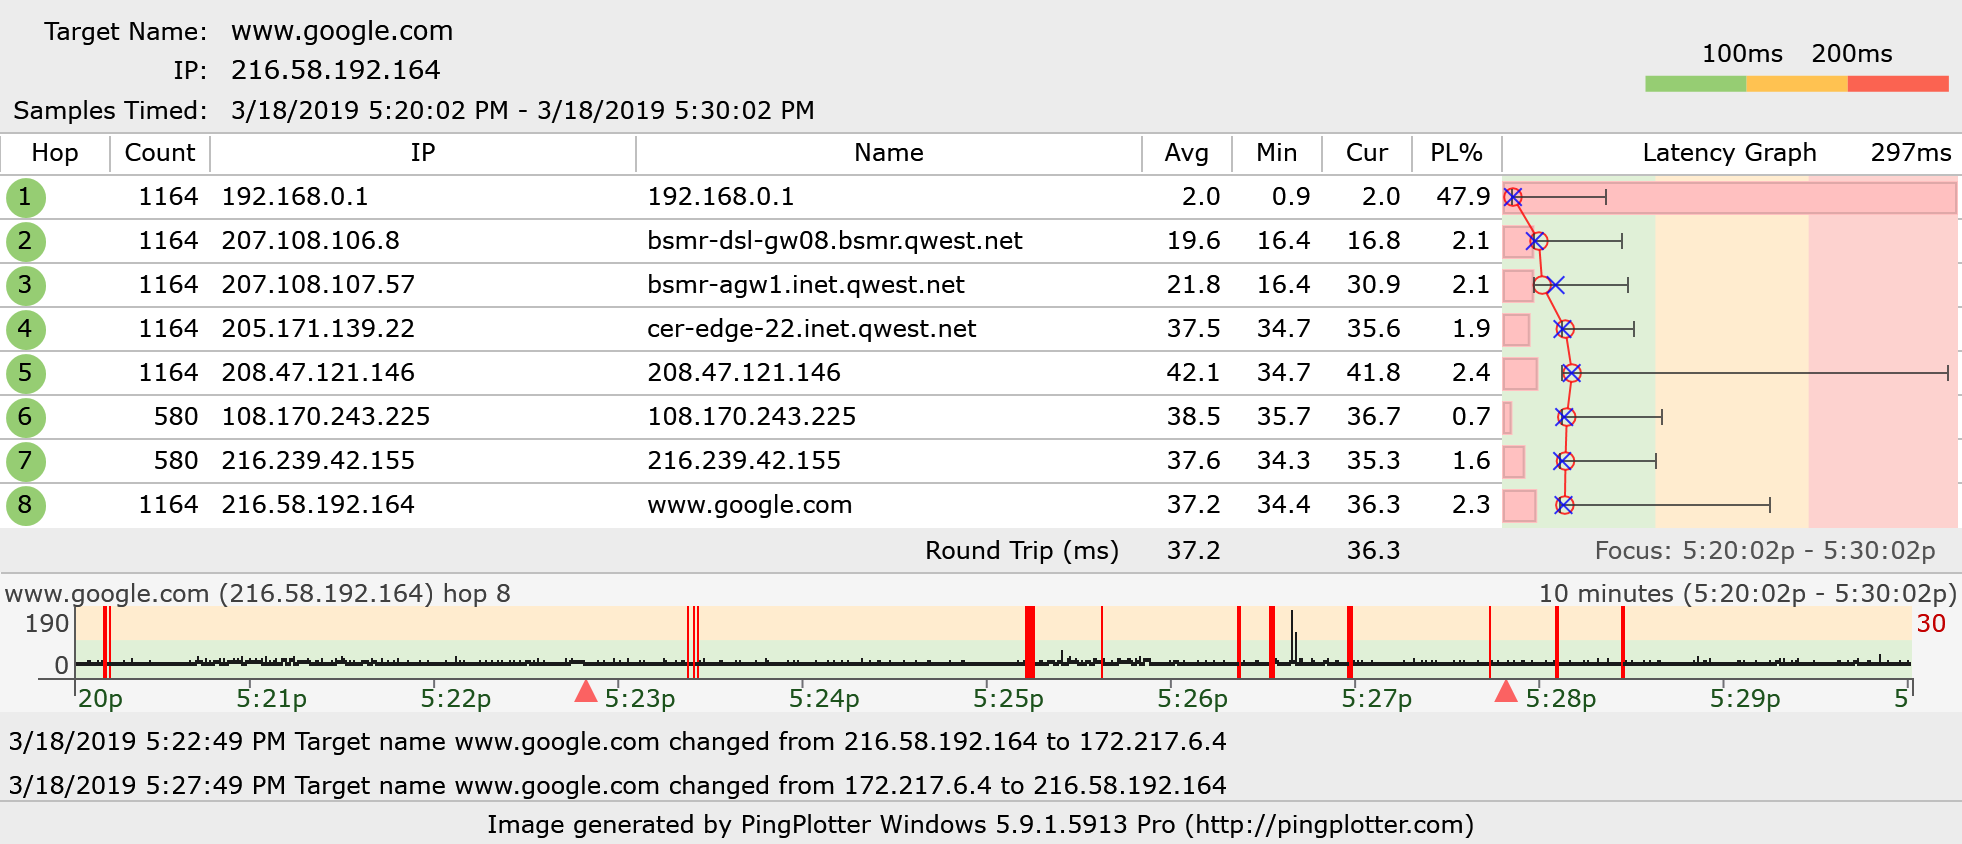Click hop 2 green circle icon
Screen dimensions: 1962x844
tap(25, 241)
